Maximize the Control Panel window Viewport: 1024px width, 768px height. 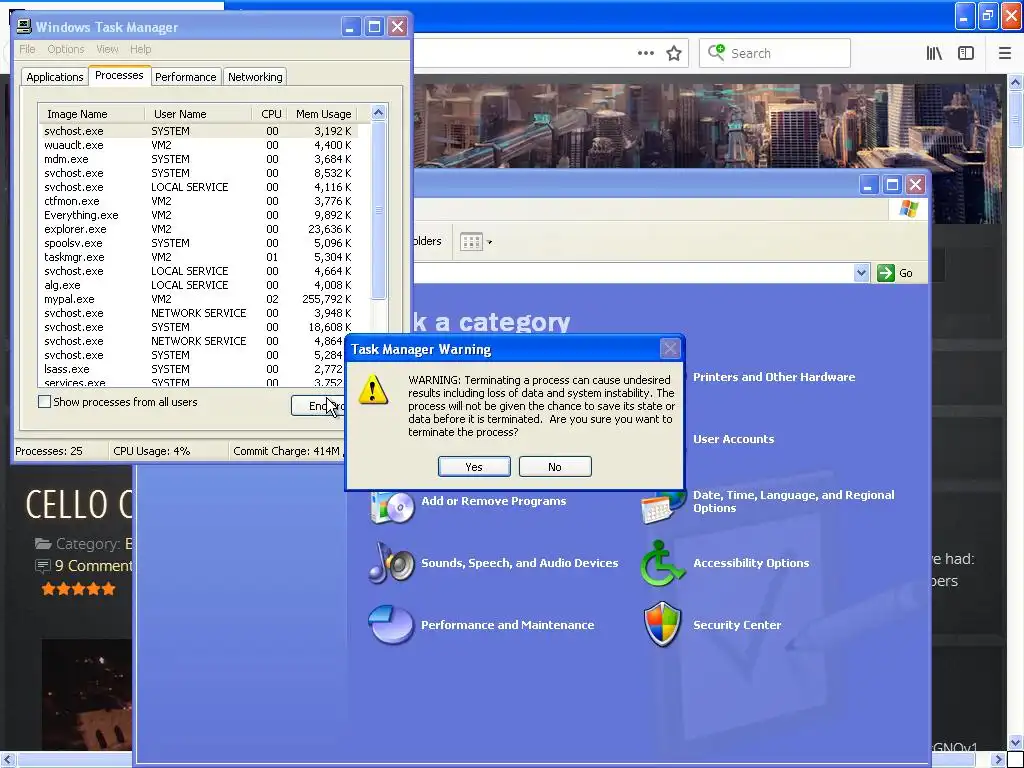[x=892, y=185]
